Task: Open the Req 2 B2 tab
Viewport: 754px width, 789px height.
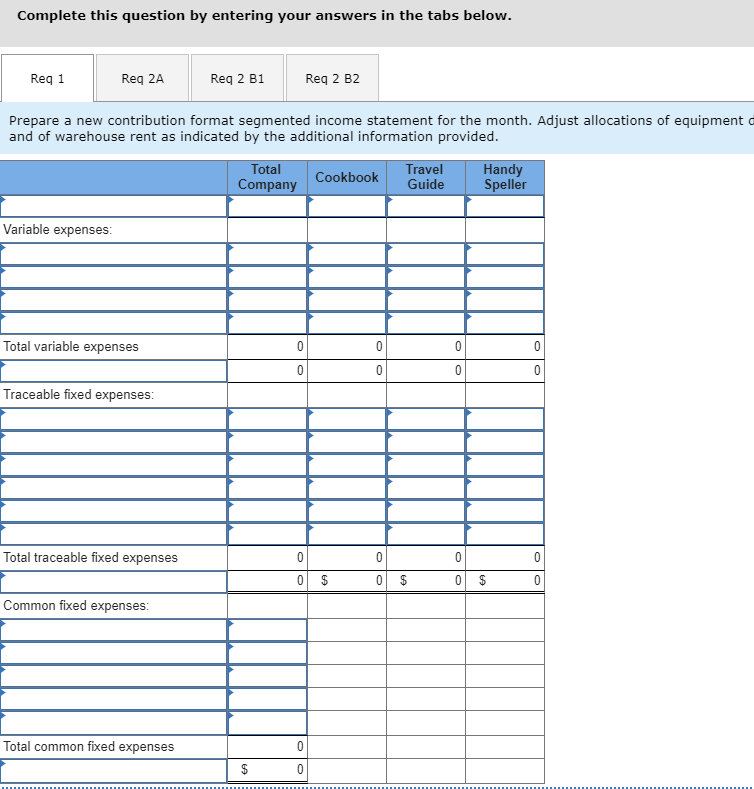Action: click(x=332, y=78)
